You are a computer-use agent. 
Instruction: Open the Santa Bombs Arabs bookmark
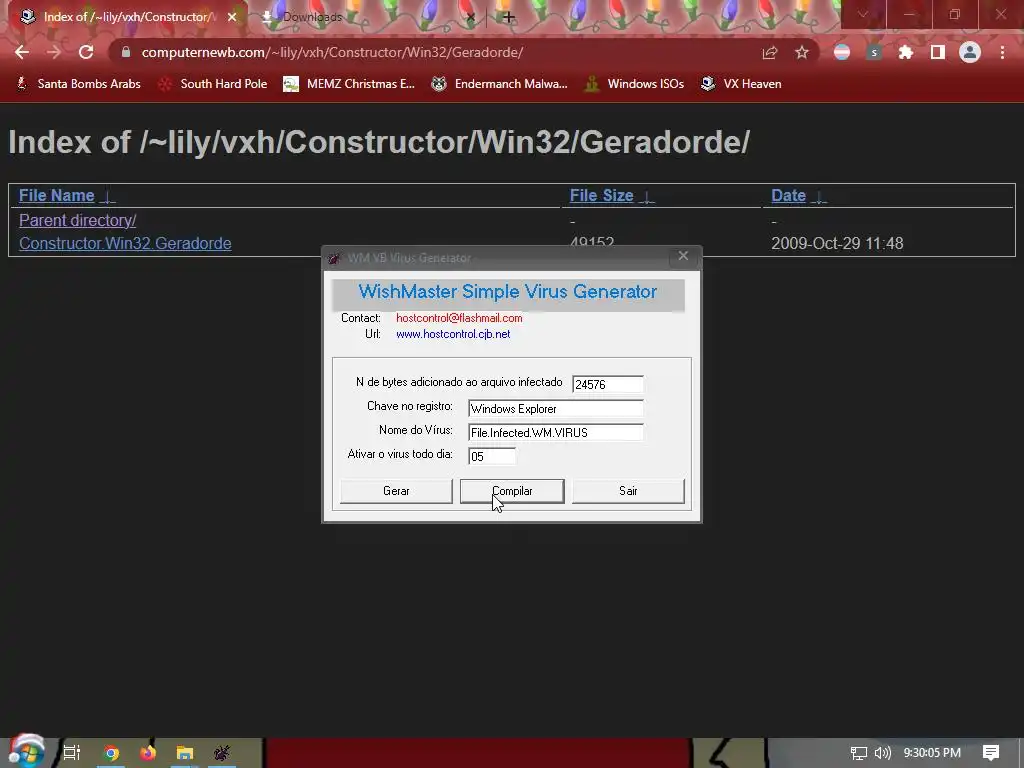(78, 84)
